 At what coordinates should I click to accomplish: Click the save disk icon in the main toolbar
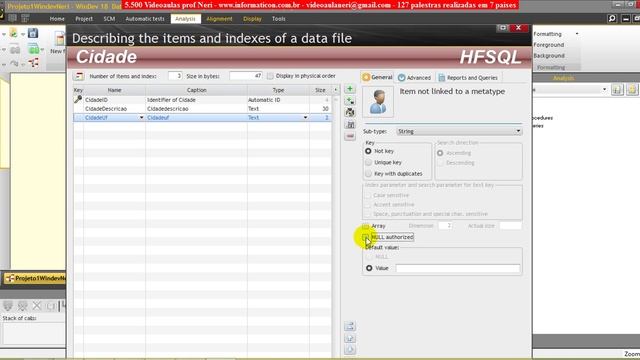33,33
